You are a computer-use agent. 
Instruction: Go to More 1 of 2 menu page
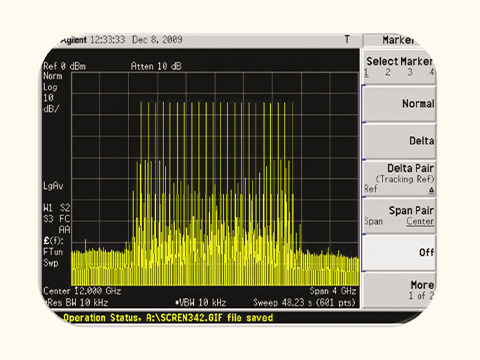point(399,290)
